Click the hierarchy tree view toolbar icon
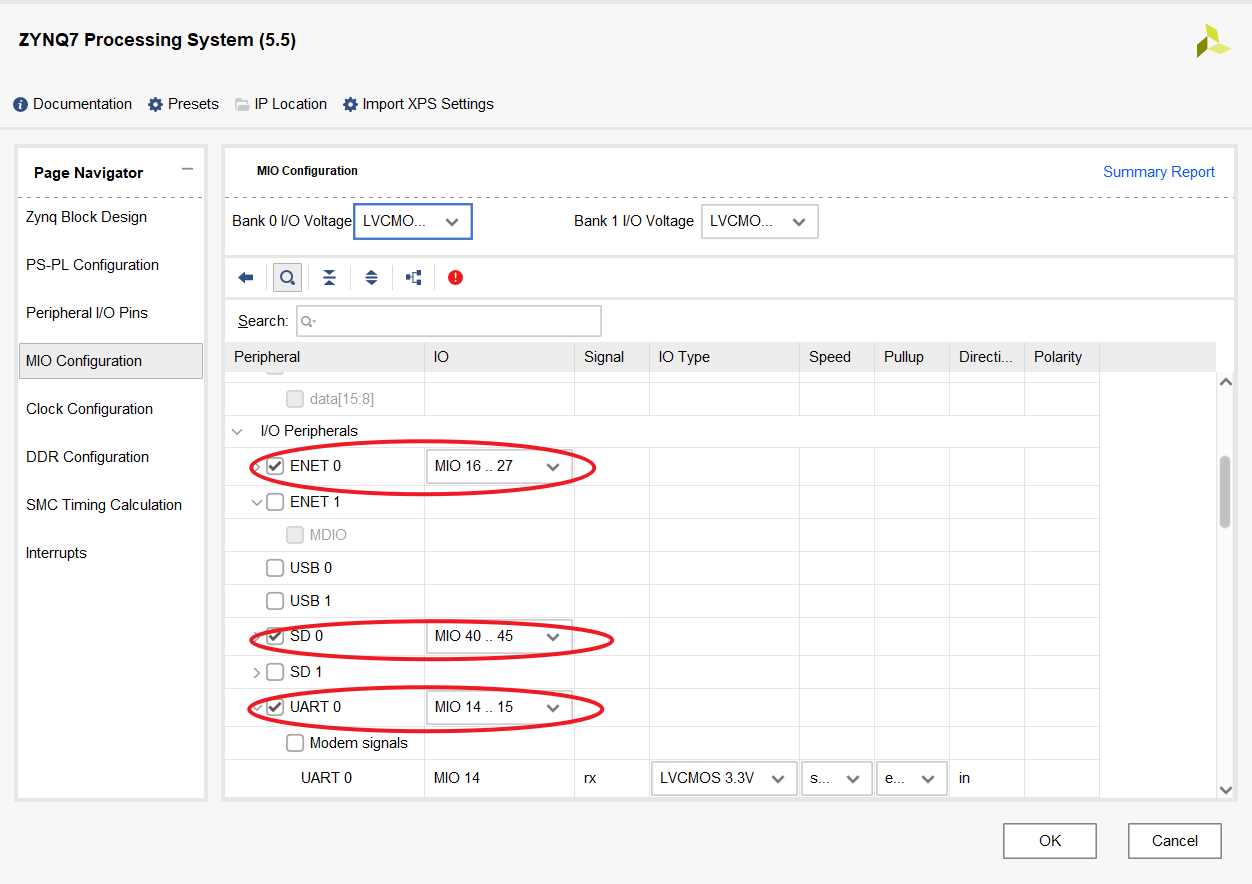 (413, 278)
